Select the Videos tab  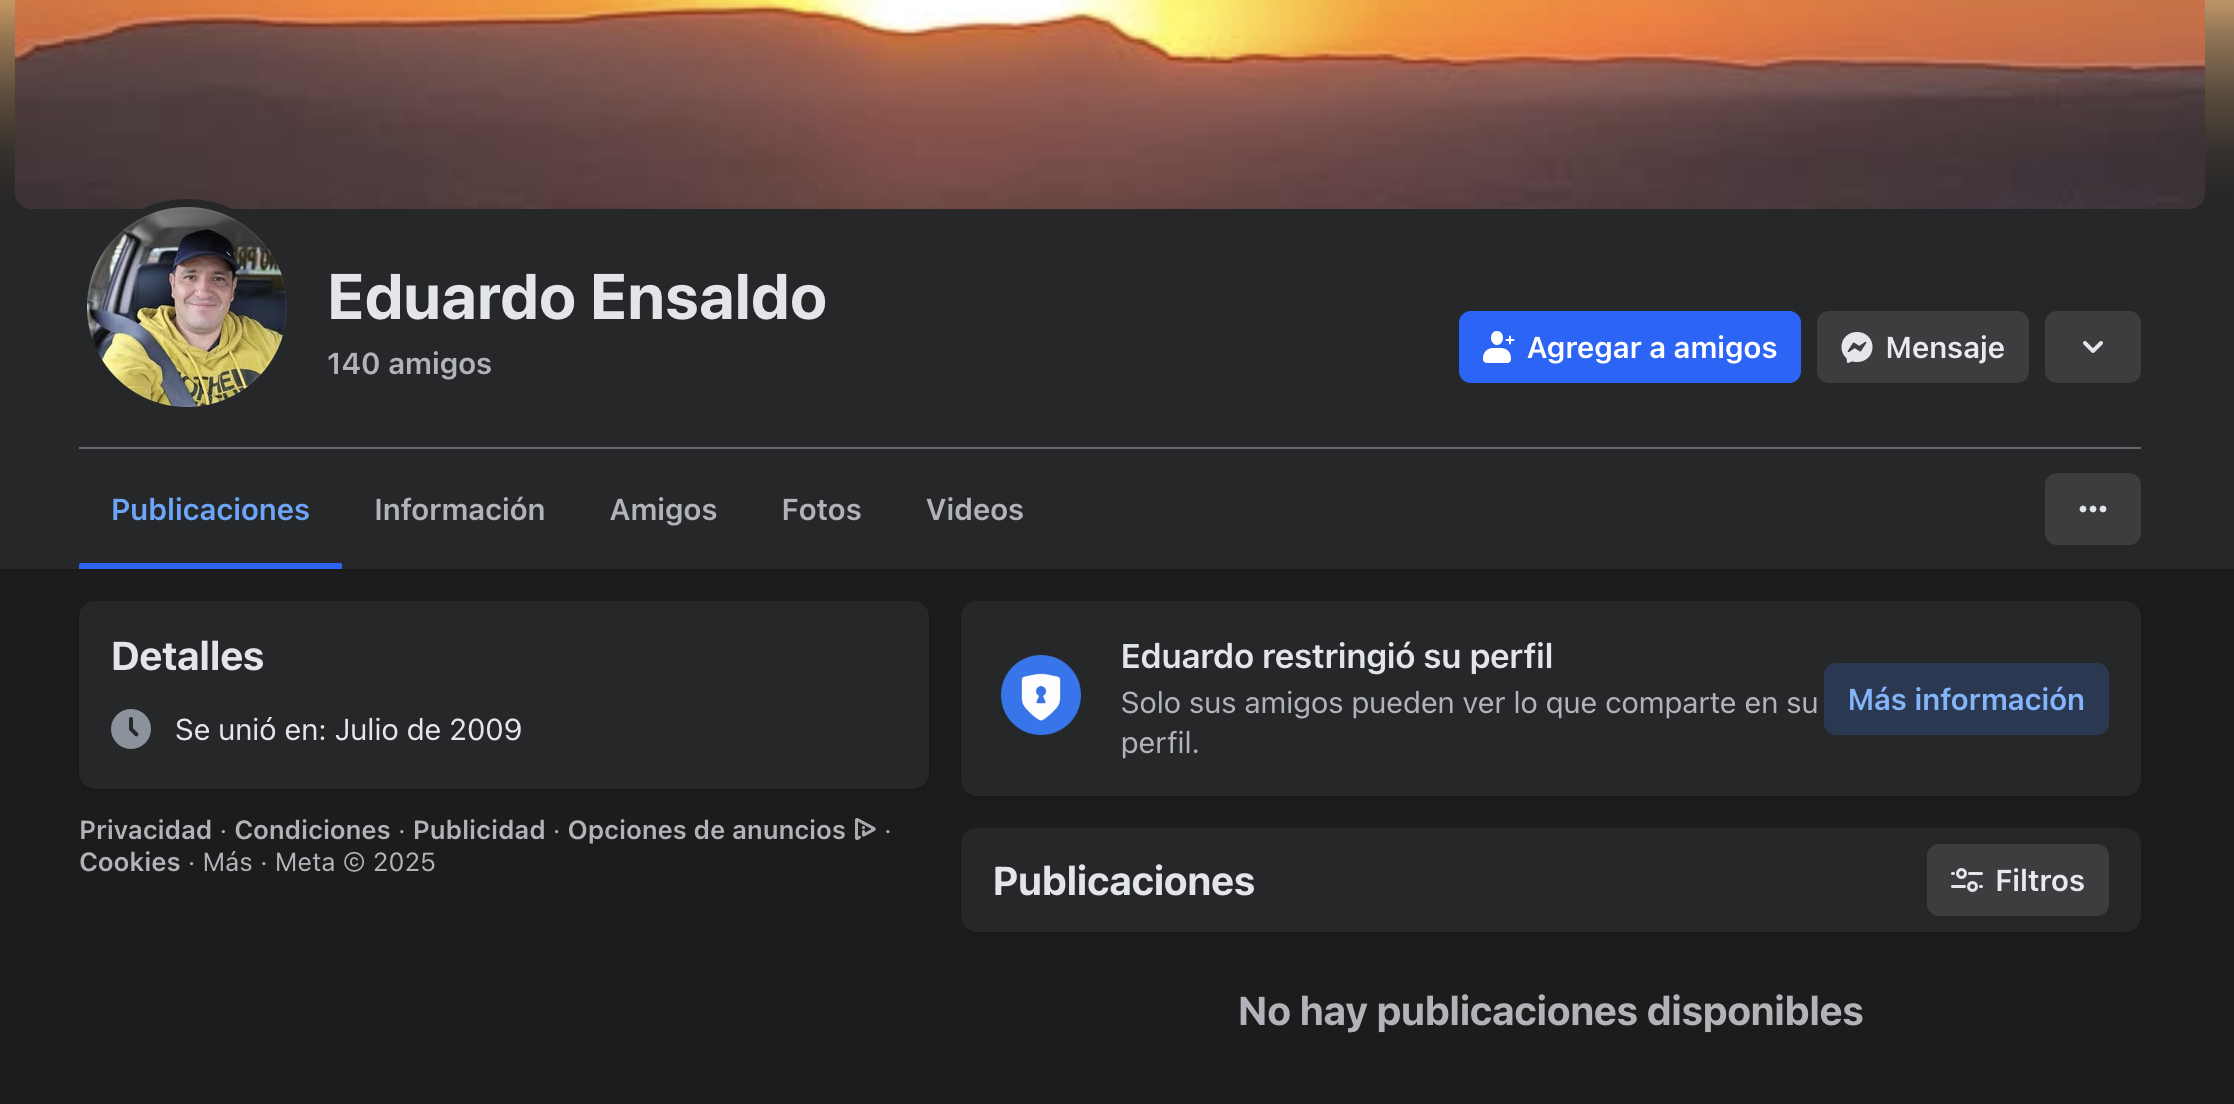click(x=974, y=510)
